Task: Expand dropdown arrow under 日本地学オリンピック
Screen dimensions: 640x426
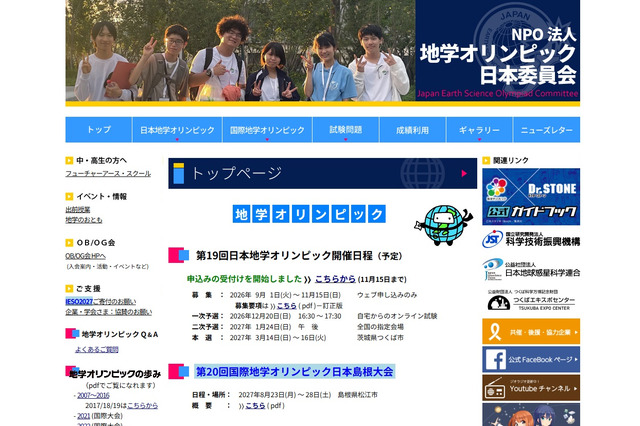Action: tap(177, 140)
